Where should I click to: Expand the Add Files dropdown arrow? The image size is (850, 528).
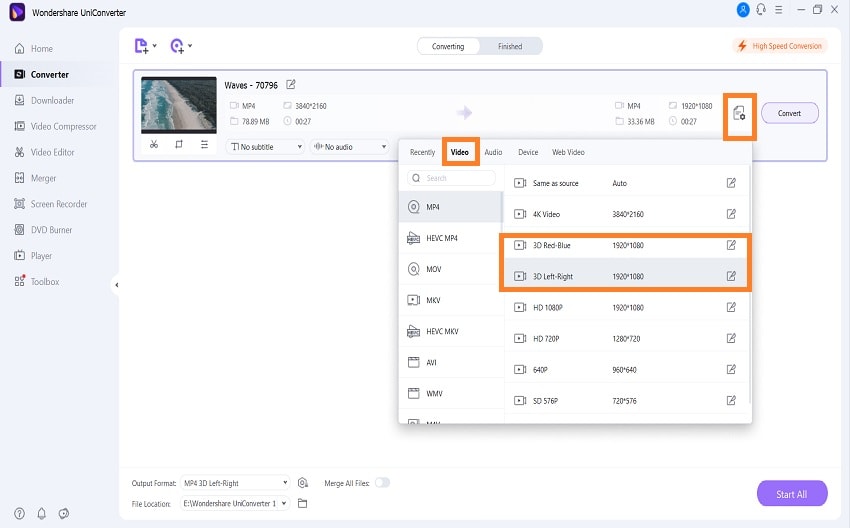point(154,46)
